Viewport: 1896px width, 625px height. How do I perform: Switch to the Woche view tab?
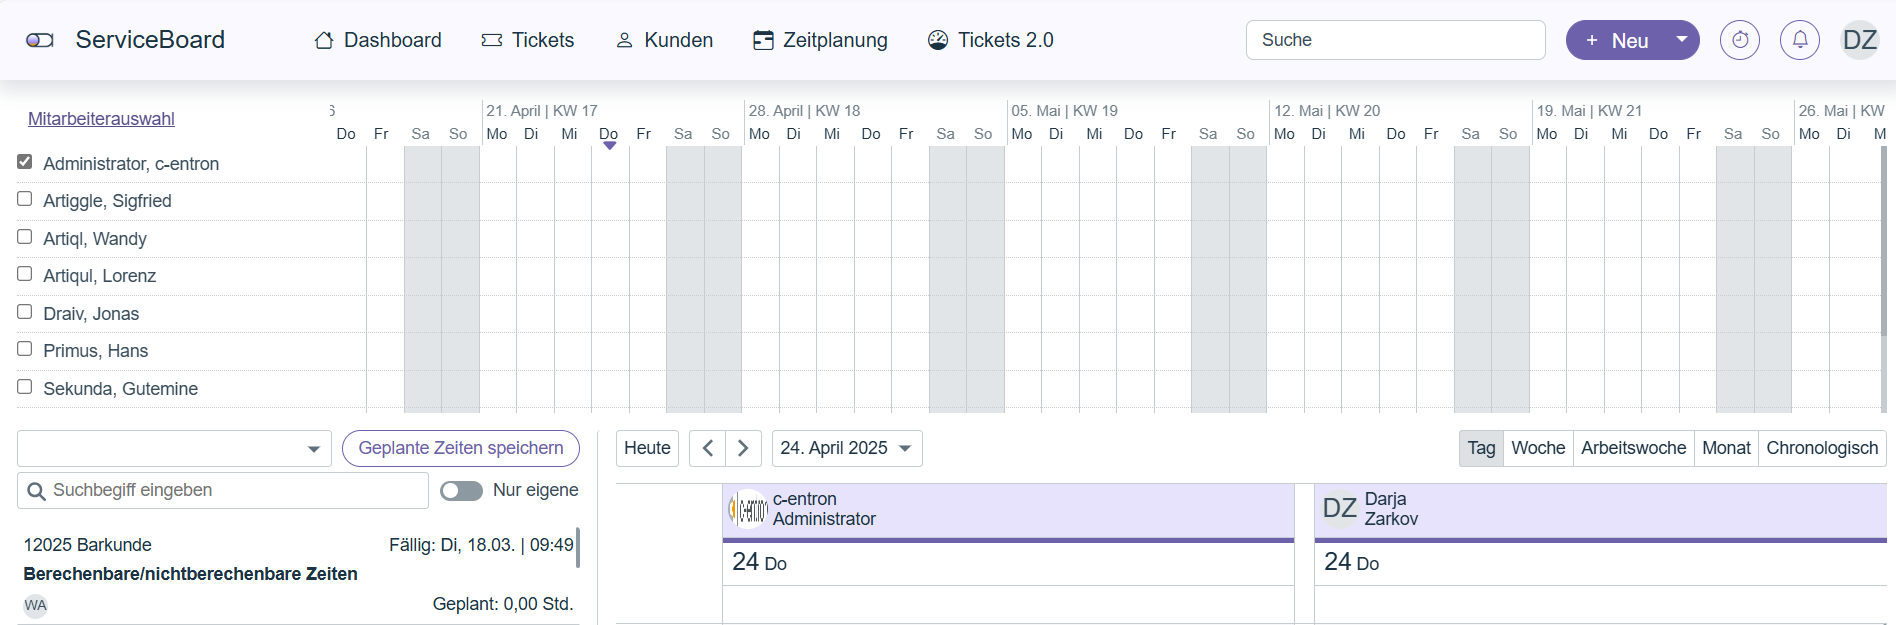[x=1537, y=448]
